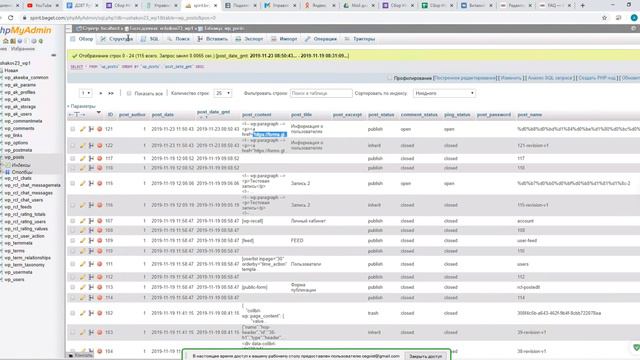Click green shield icon at bottom right
The height and width of the screenshot is (360, 640).
[x=636, y=347]
